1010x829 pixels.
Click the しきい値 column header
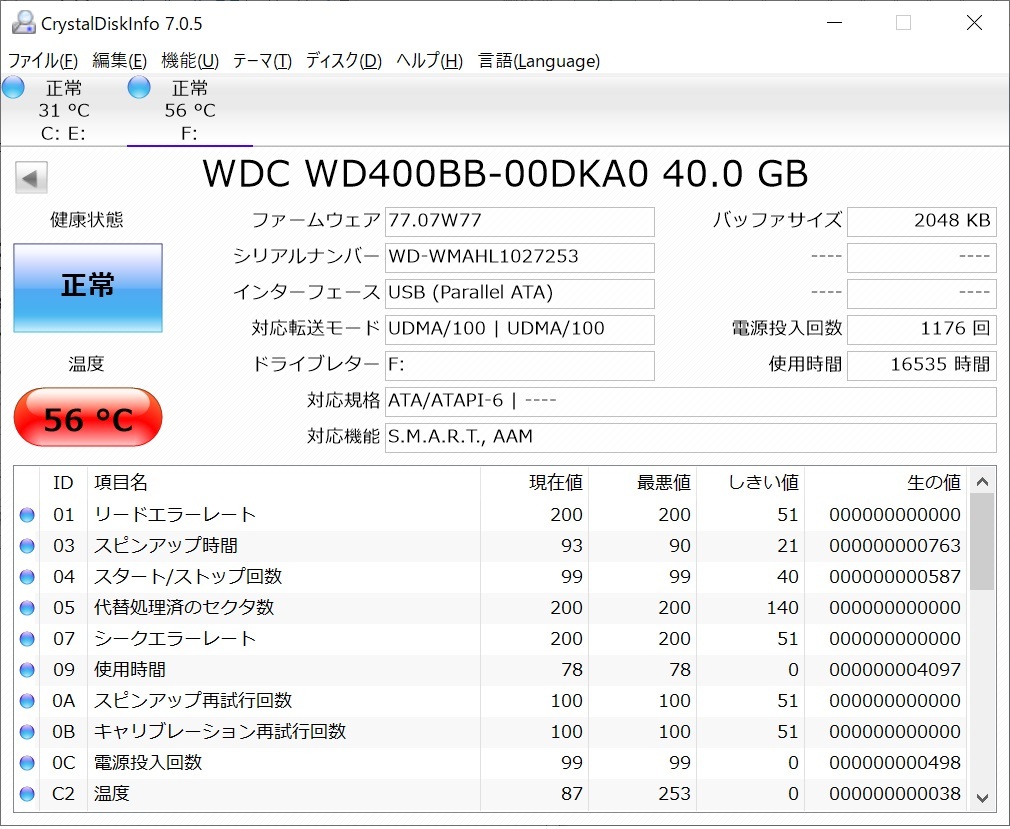tap(750, 482)
